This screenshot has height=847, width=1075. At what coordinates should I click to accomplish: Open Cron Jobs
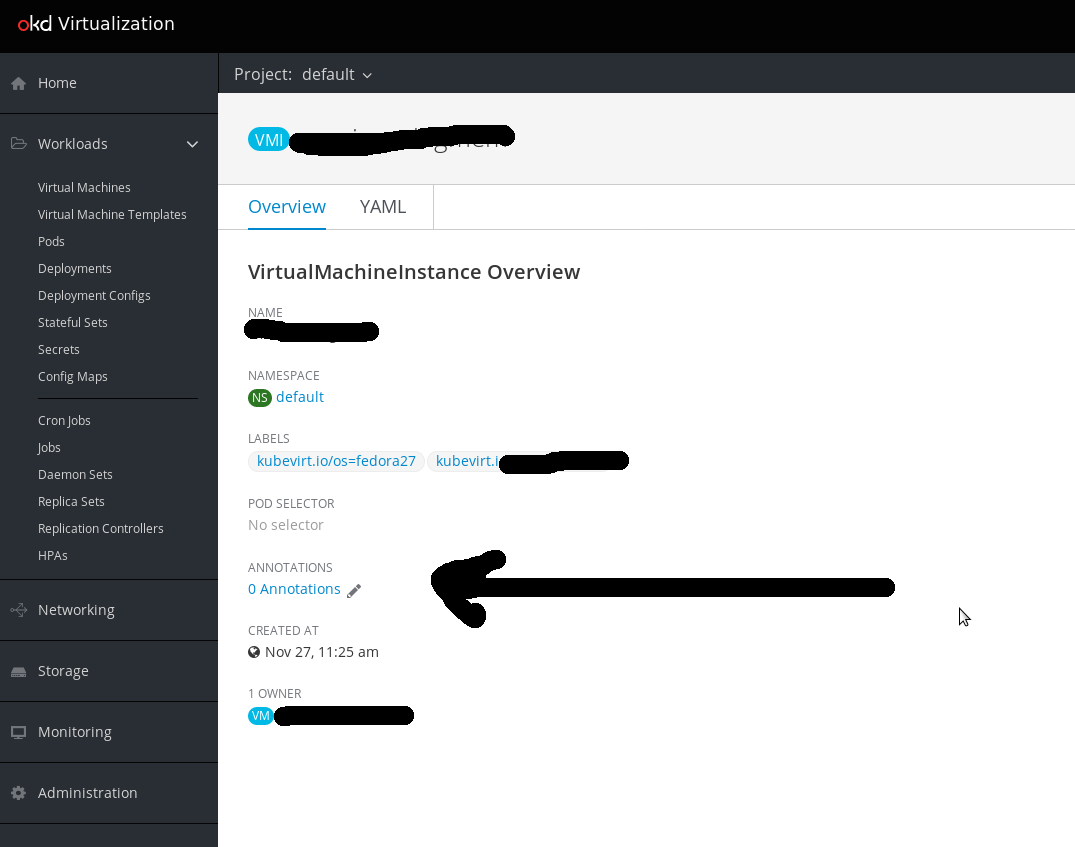click(x=64, y=420)
